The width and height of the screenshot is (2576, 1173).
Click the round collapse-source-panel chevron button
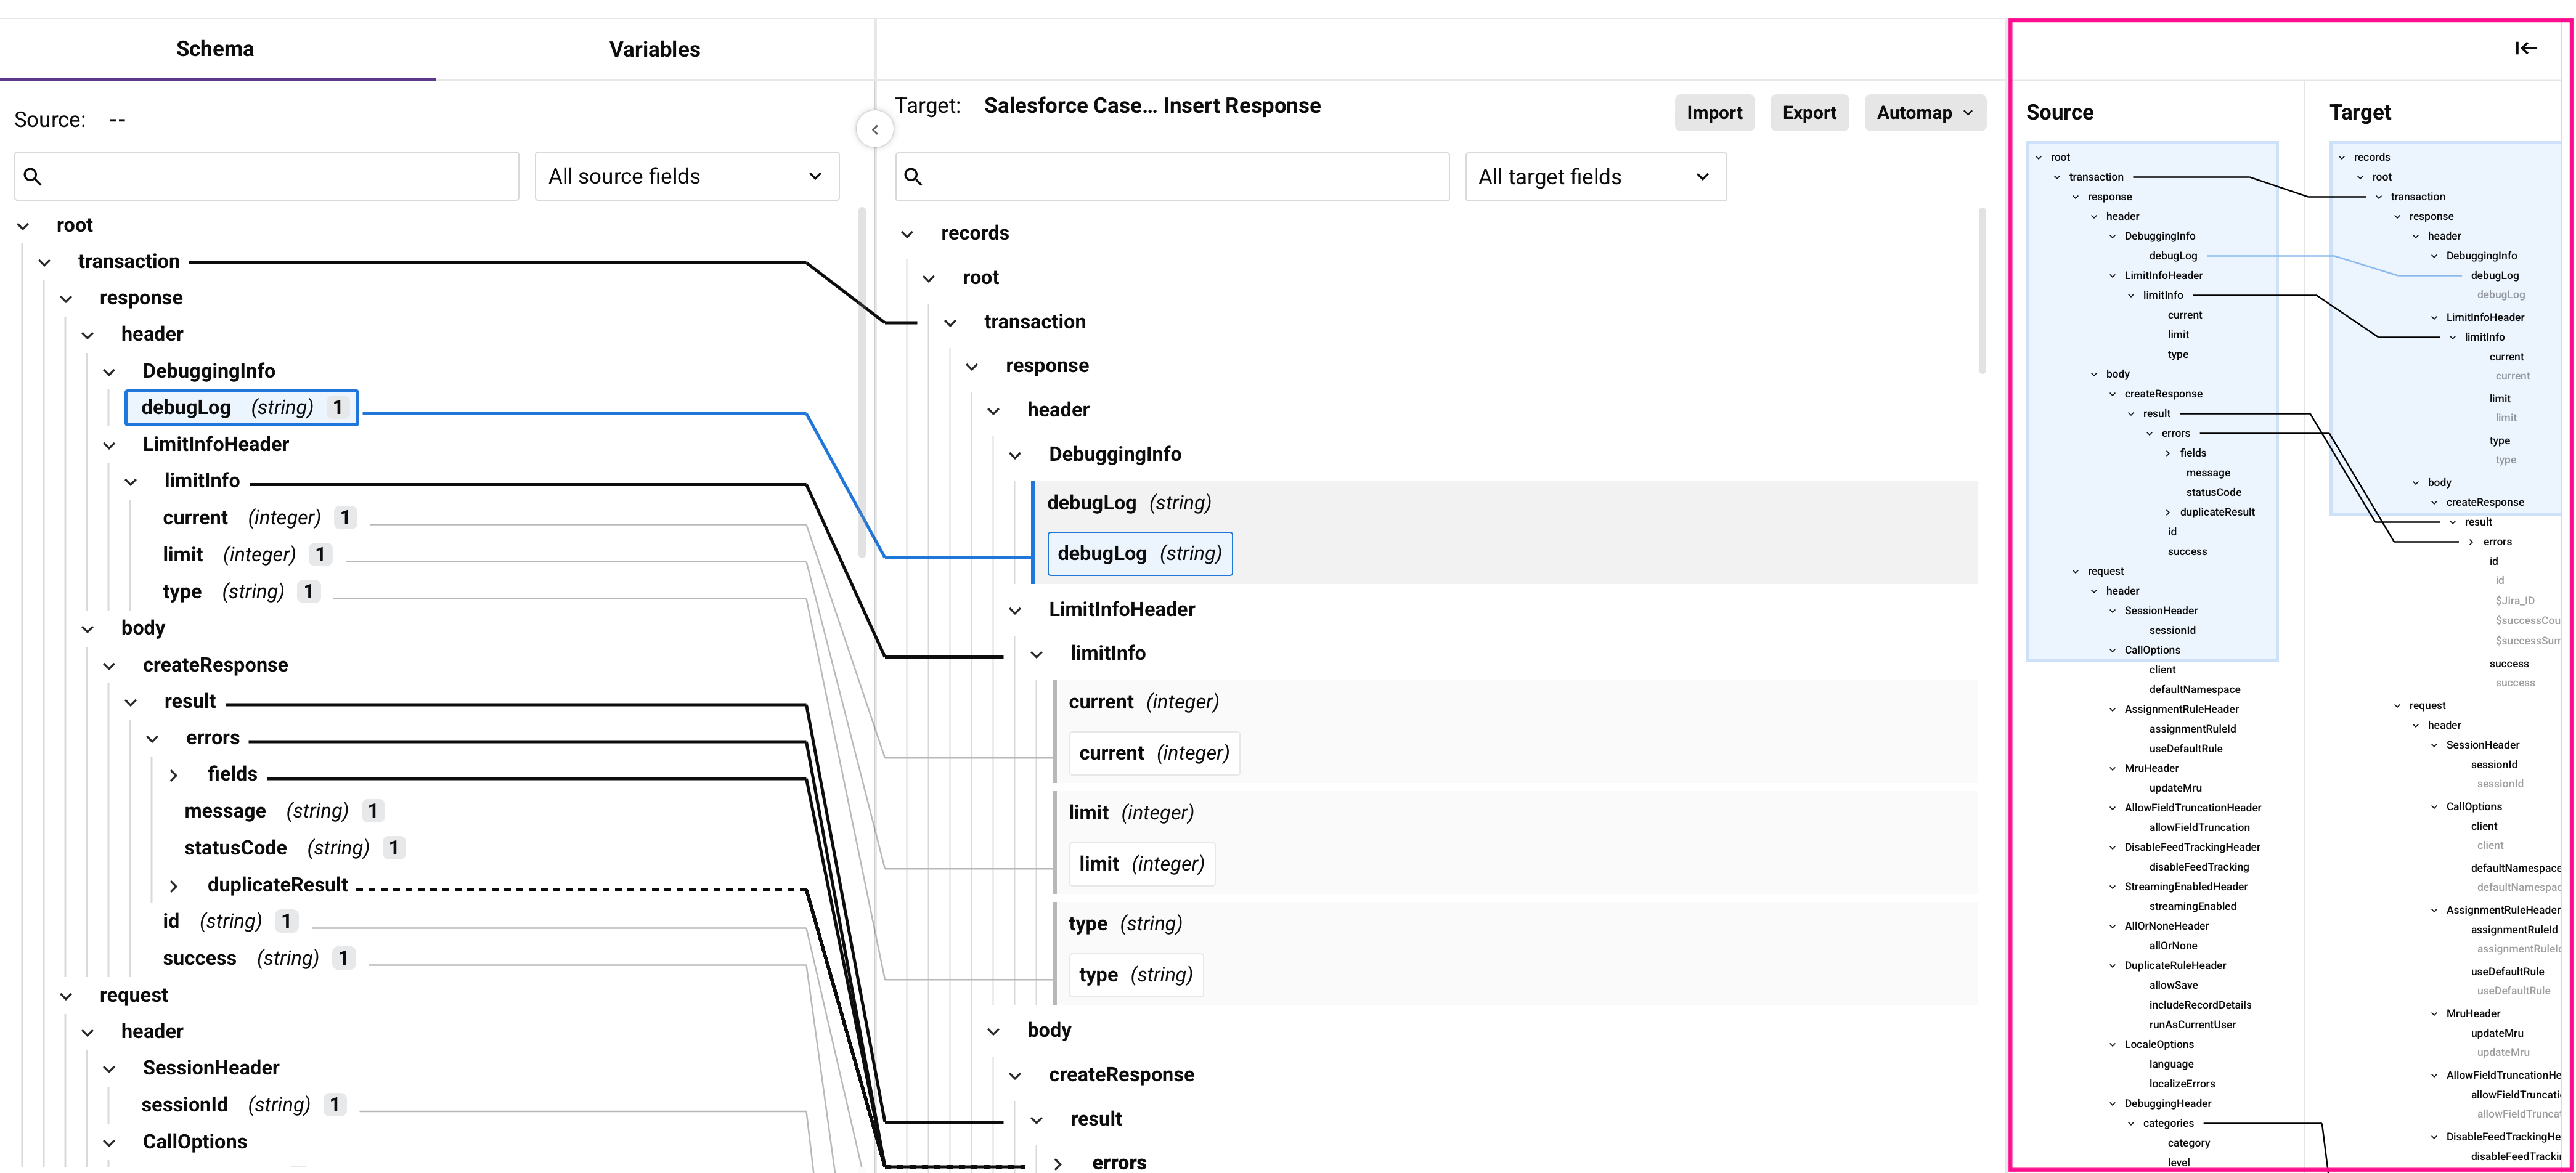click(x=875, y=129)
